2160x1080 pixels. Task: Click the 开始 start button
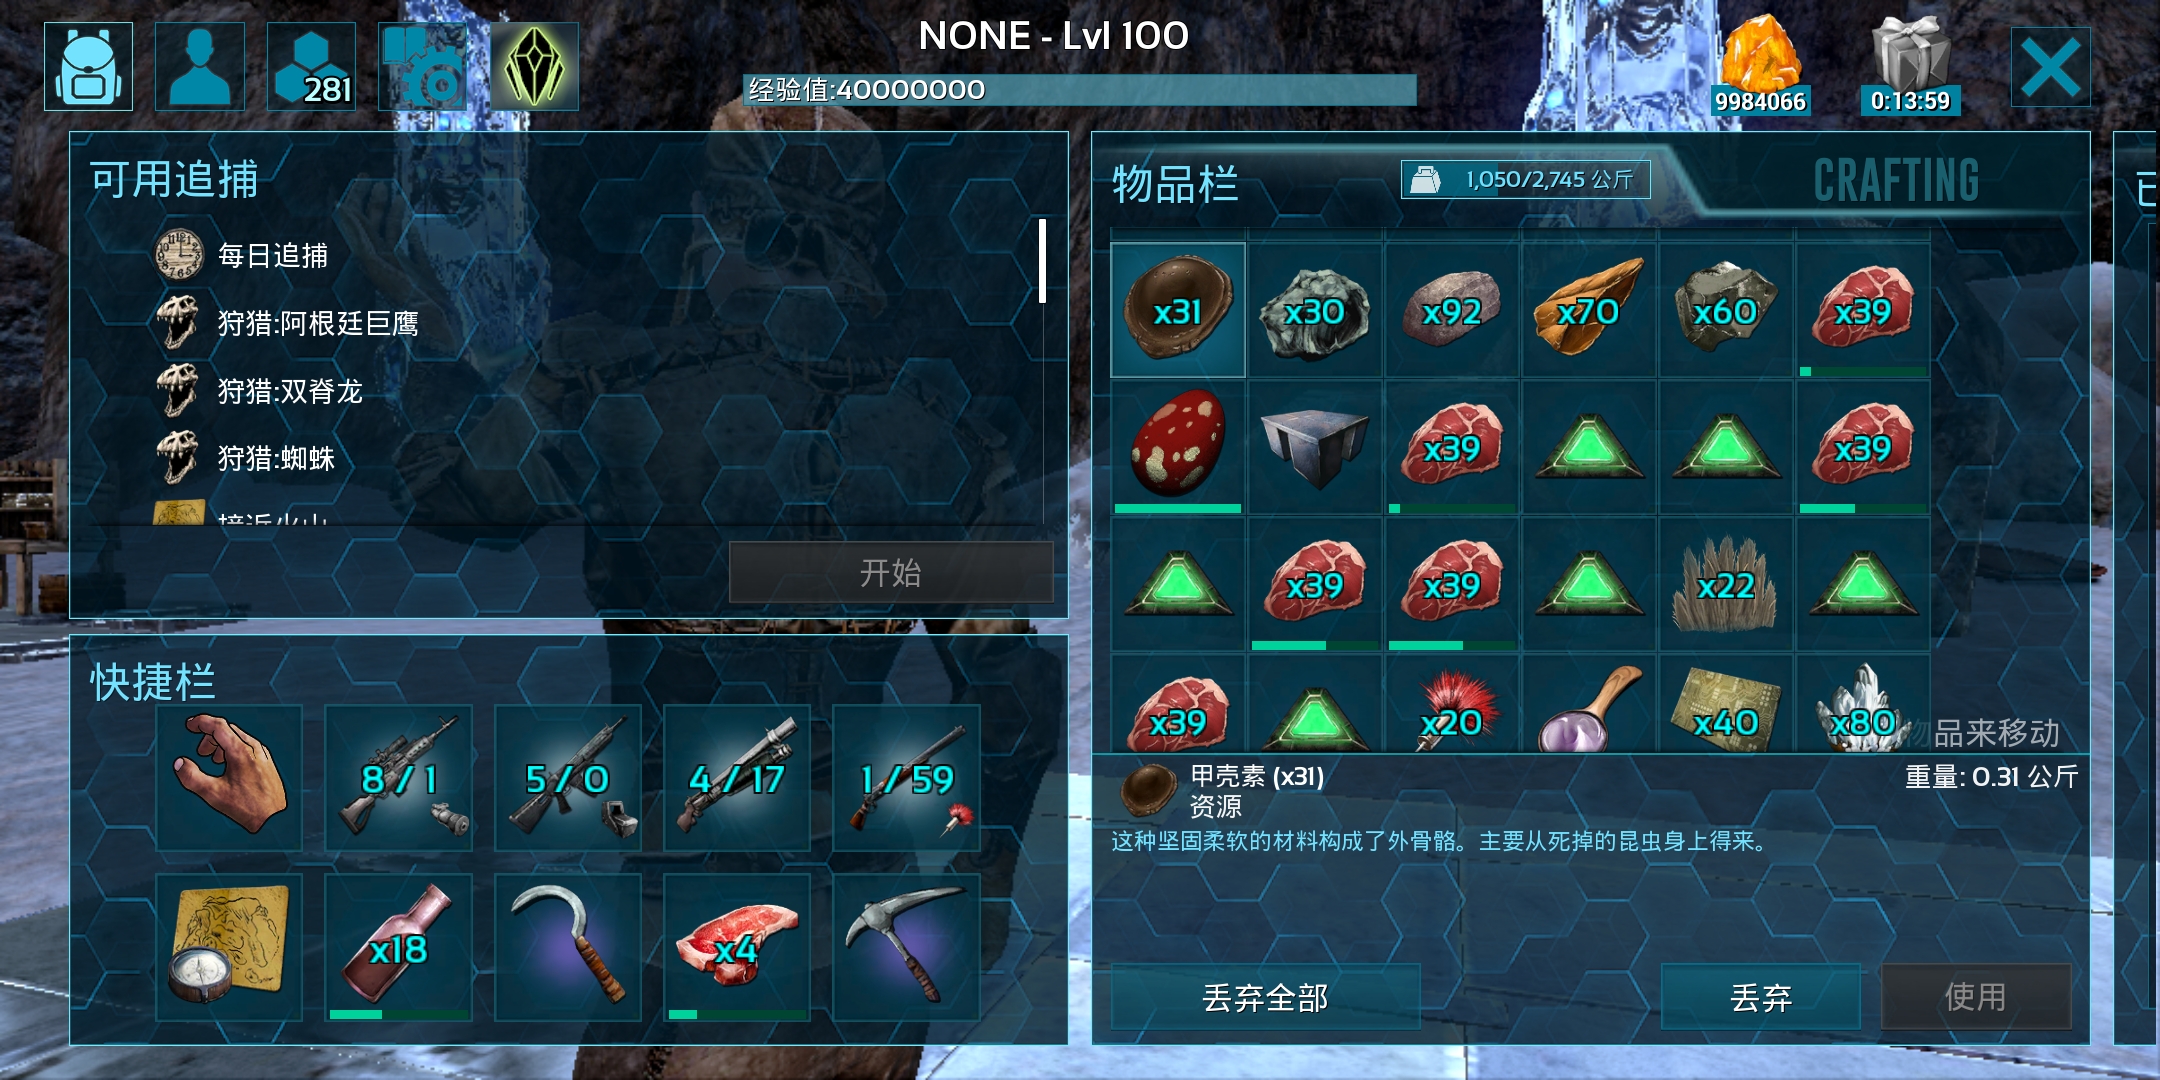[x=891, y=572]
